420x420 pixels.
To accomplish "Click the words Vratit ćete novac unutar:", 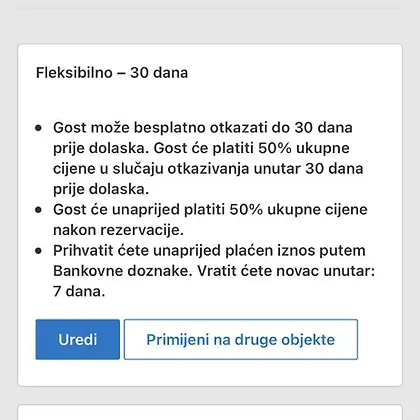I will point(286,271).
